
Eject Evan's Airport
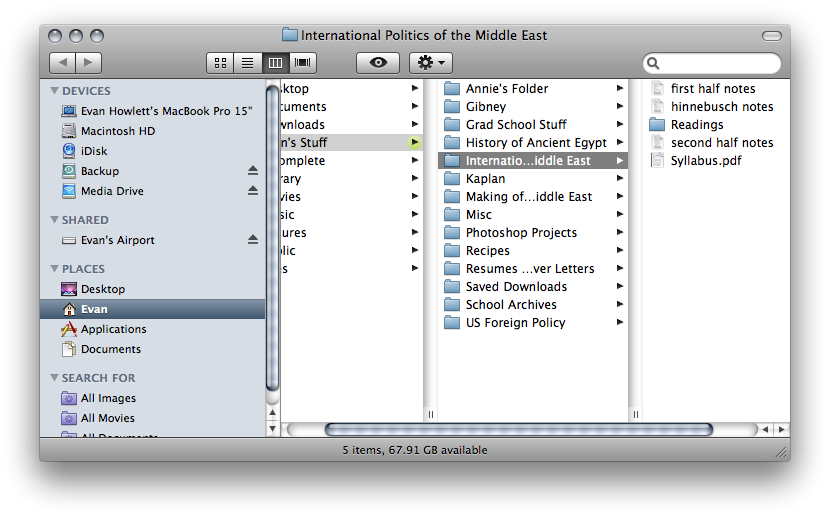(253, 240)
